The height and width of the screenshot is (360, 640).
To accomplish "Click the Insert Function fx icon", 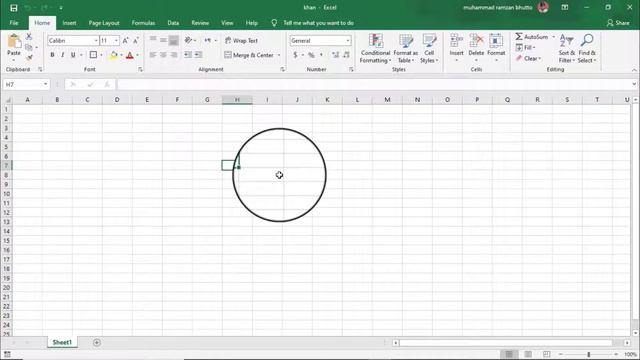I will coord(107,84).
